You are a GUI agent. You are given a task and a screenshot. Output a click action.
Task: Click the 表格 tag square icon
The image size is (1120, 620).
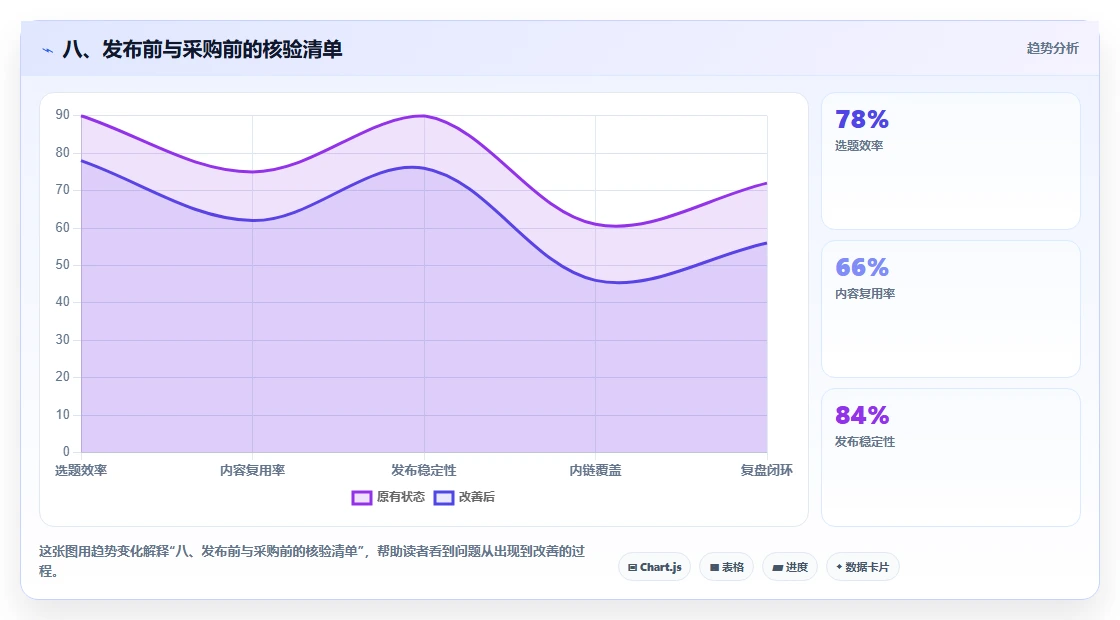(714, 568)
